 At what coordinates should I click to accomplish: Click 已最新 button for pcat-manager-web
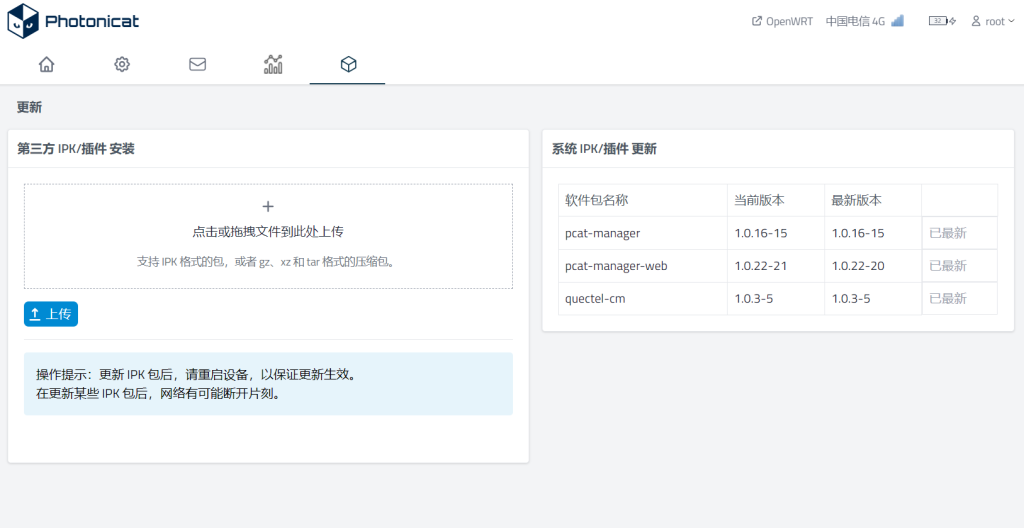947,266
